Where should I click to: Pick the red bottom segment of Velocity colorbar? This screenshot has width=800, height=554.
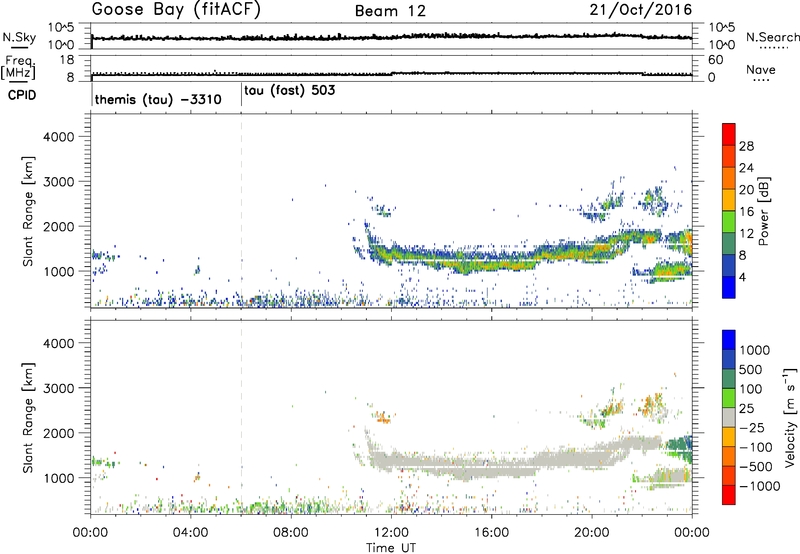click(729, 495)
